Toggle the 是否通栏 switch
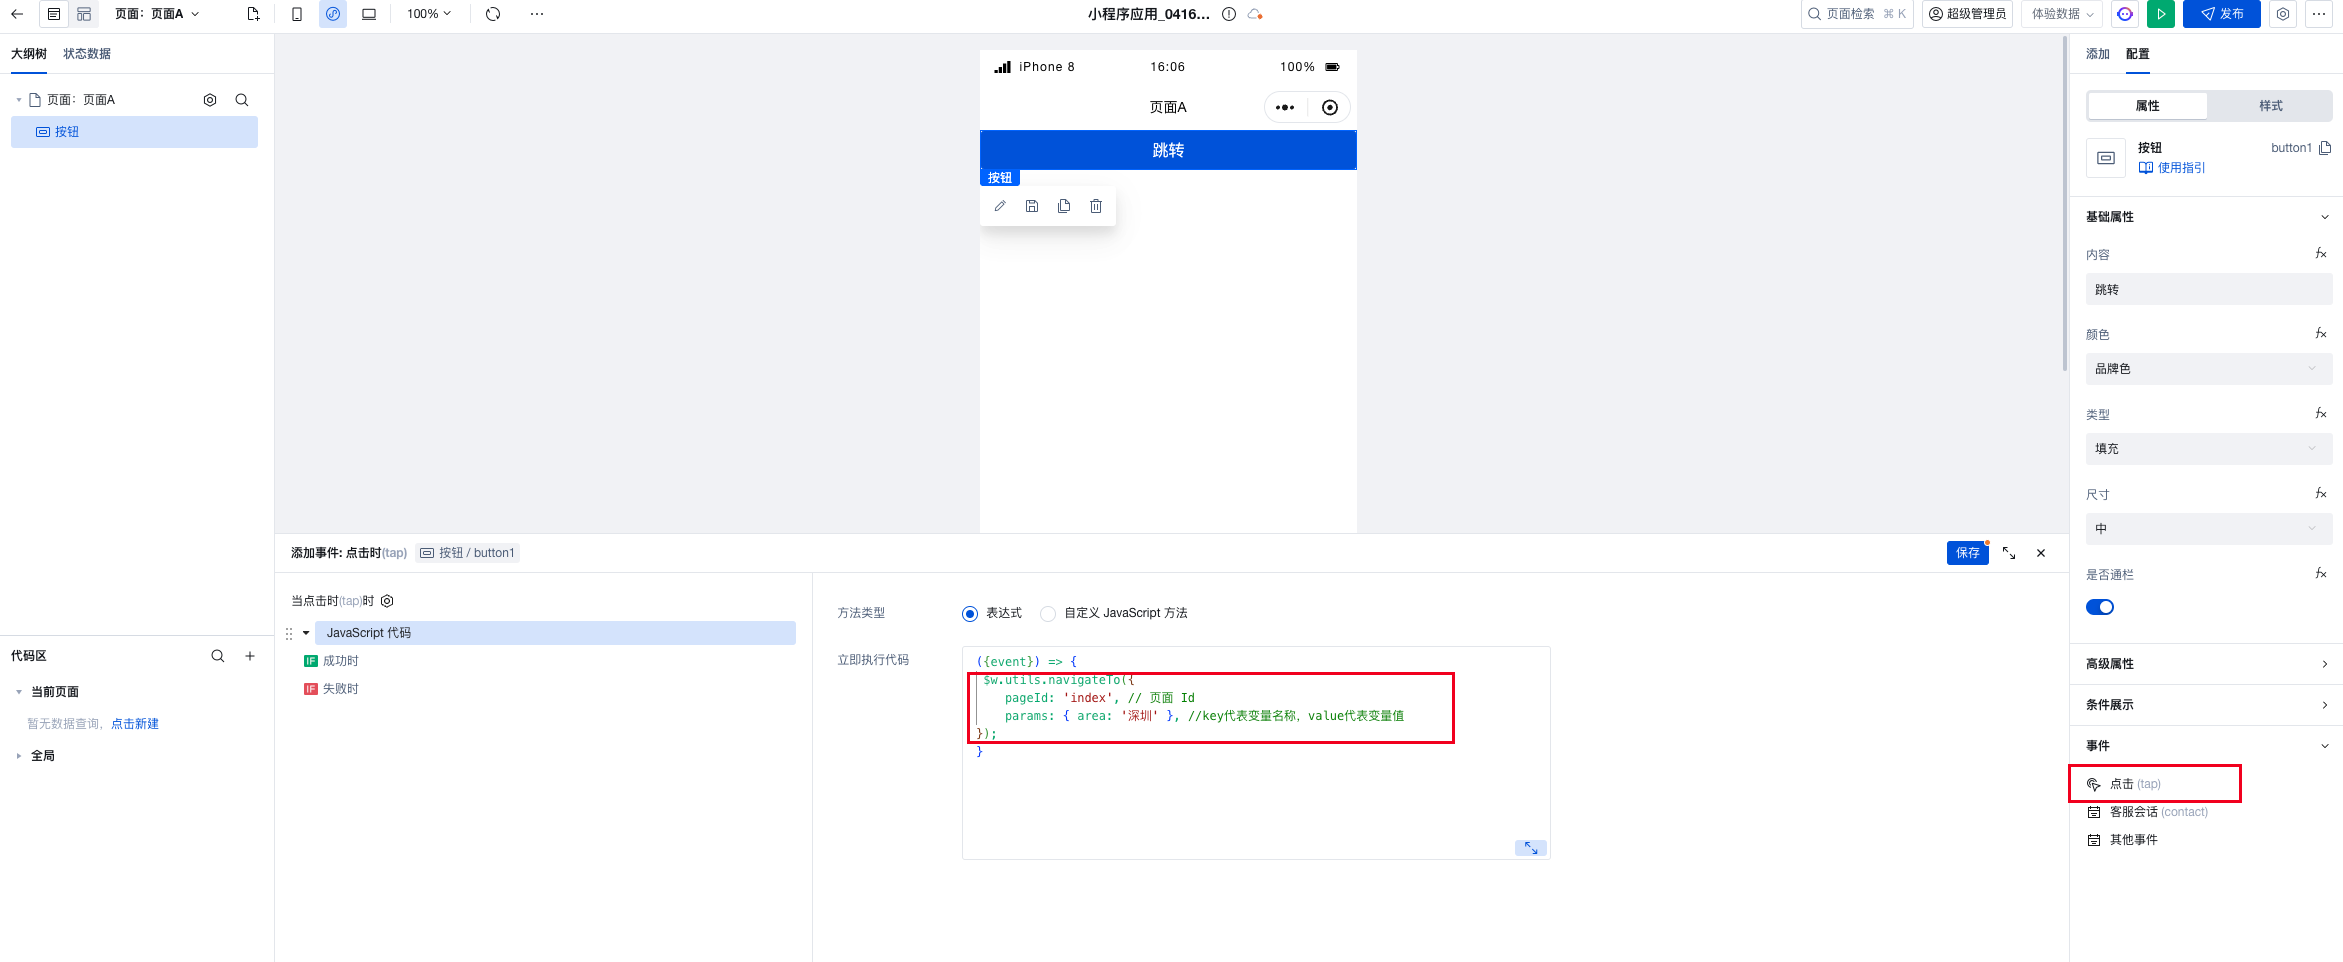 coord(2100,607)
